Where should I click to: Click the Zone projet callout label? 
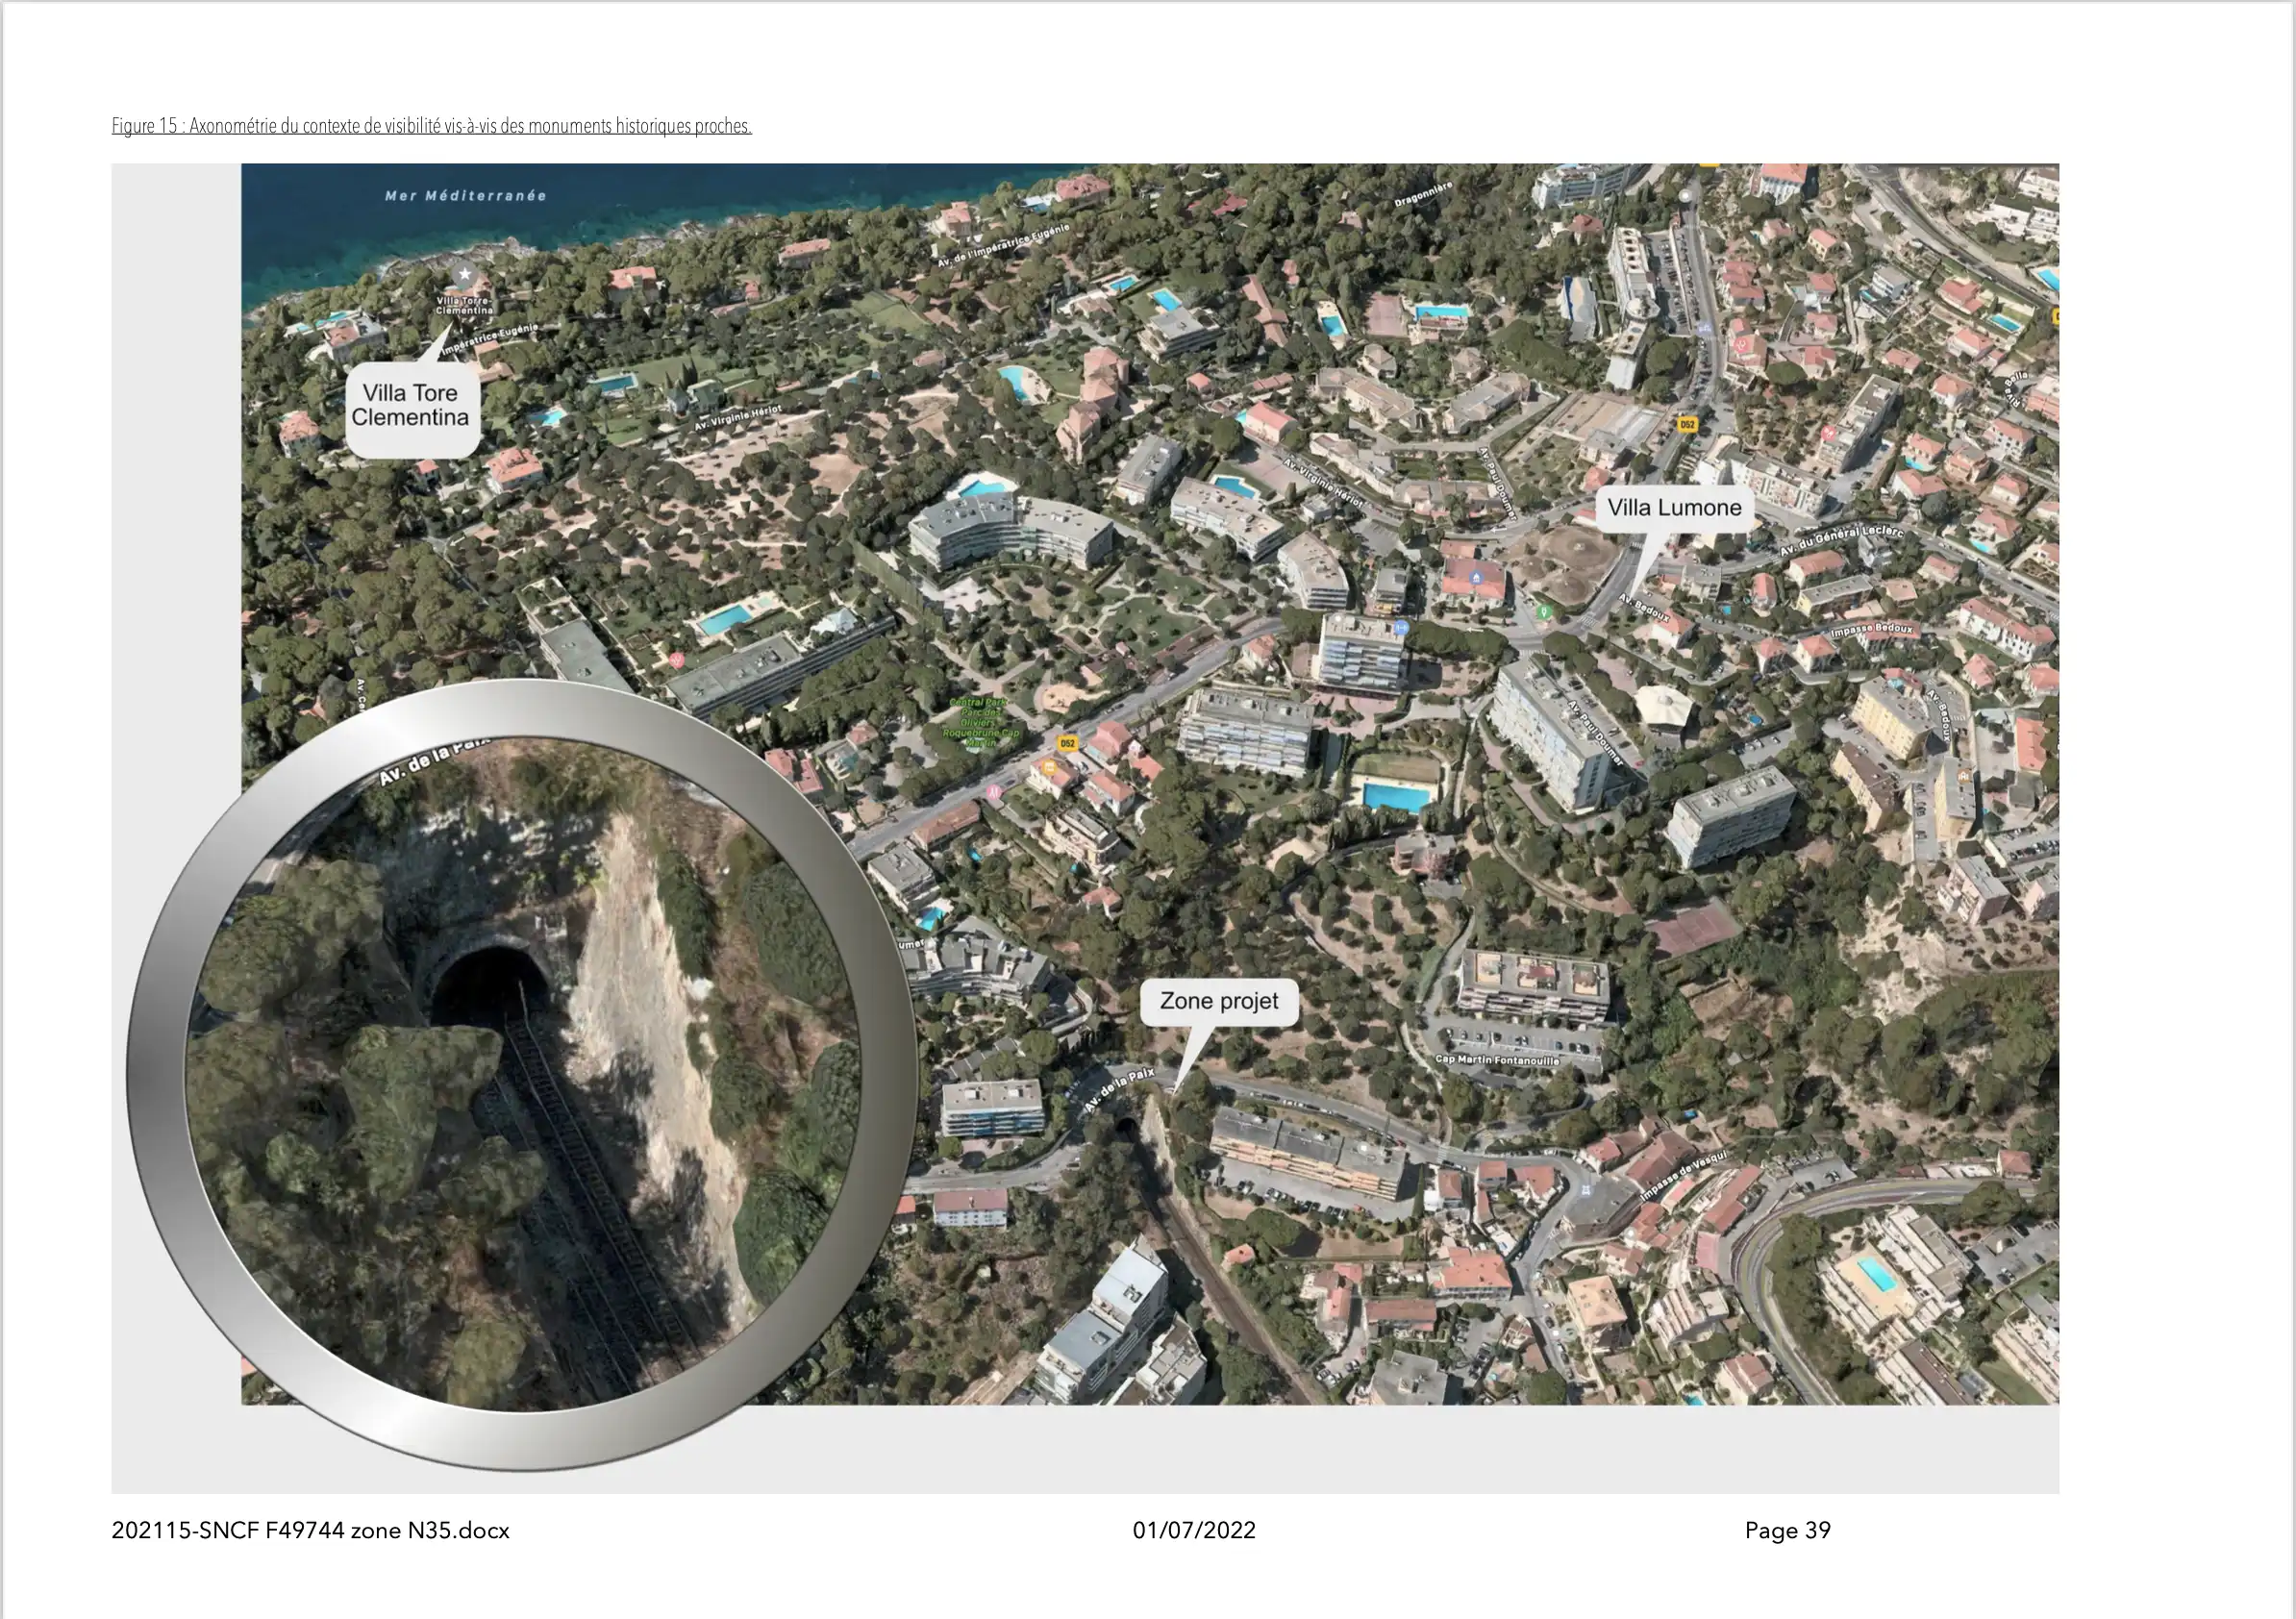coord(1219,1001)
